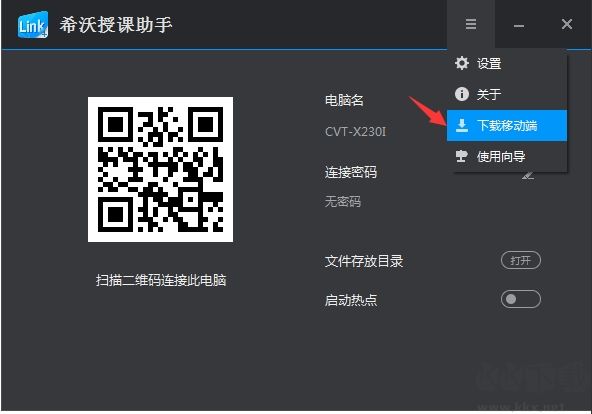Click the Link app logo icon

pyautogui.click(x=33, y=25)
